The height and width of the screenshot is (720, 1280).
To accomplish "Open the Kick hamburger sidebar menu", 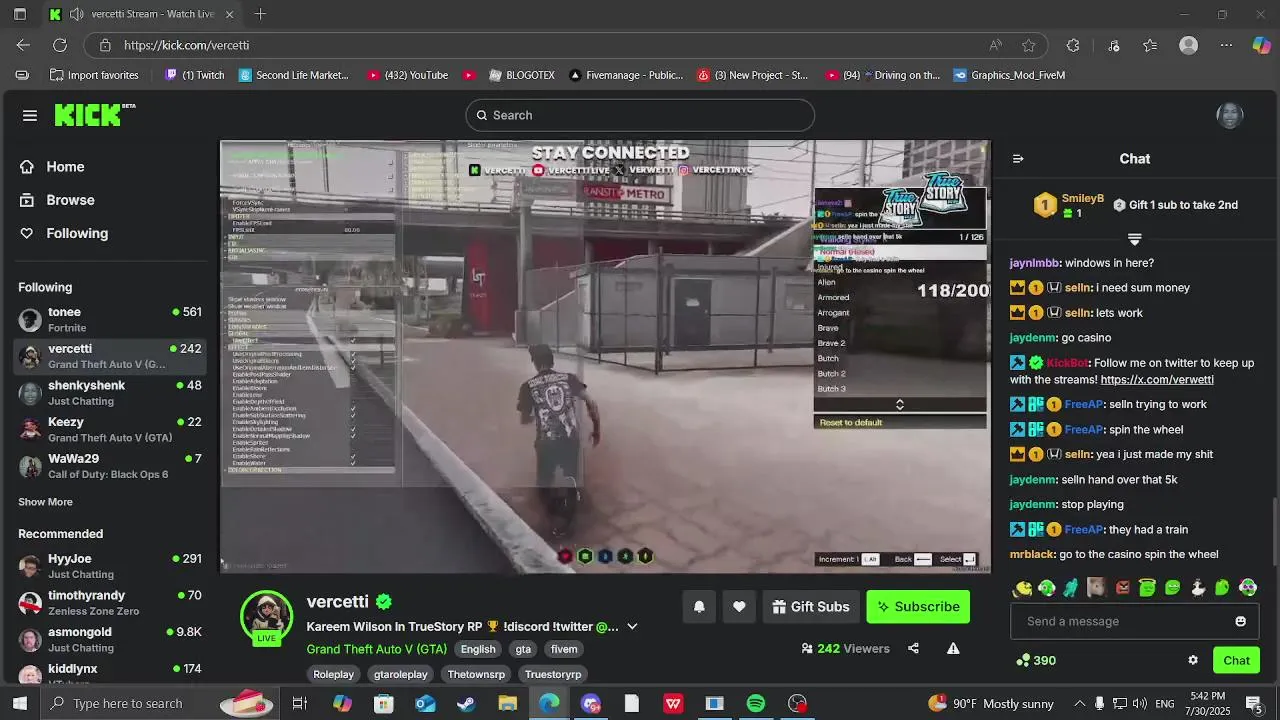I will pos(30,116).
